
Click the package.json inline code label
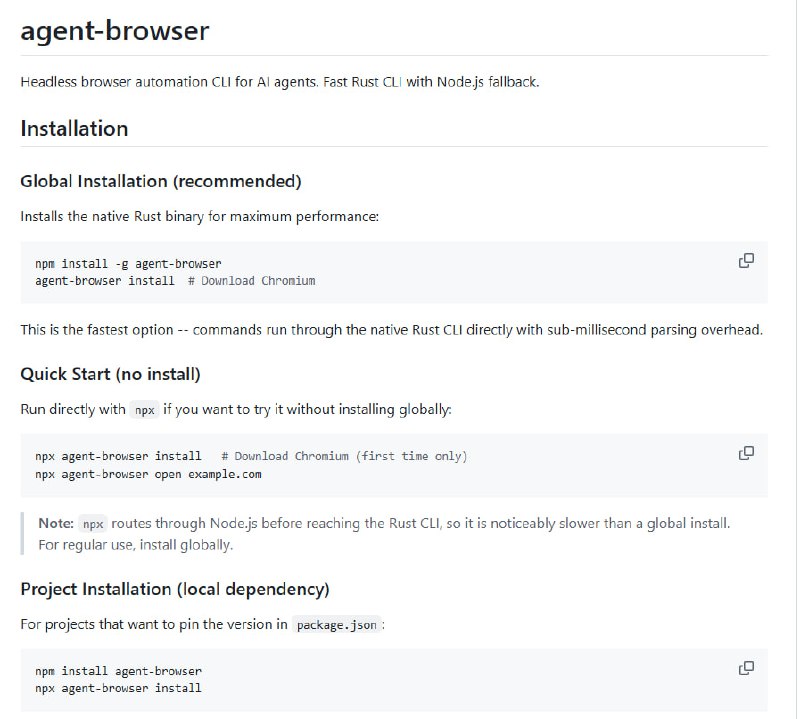(337, 625)
